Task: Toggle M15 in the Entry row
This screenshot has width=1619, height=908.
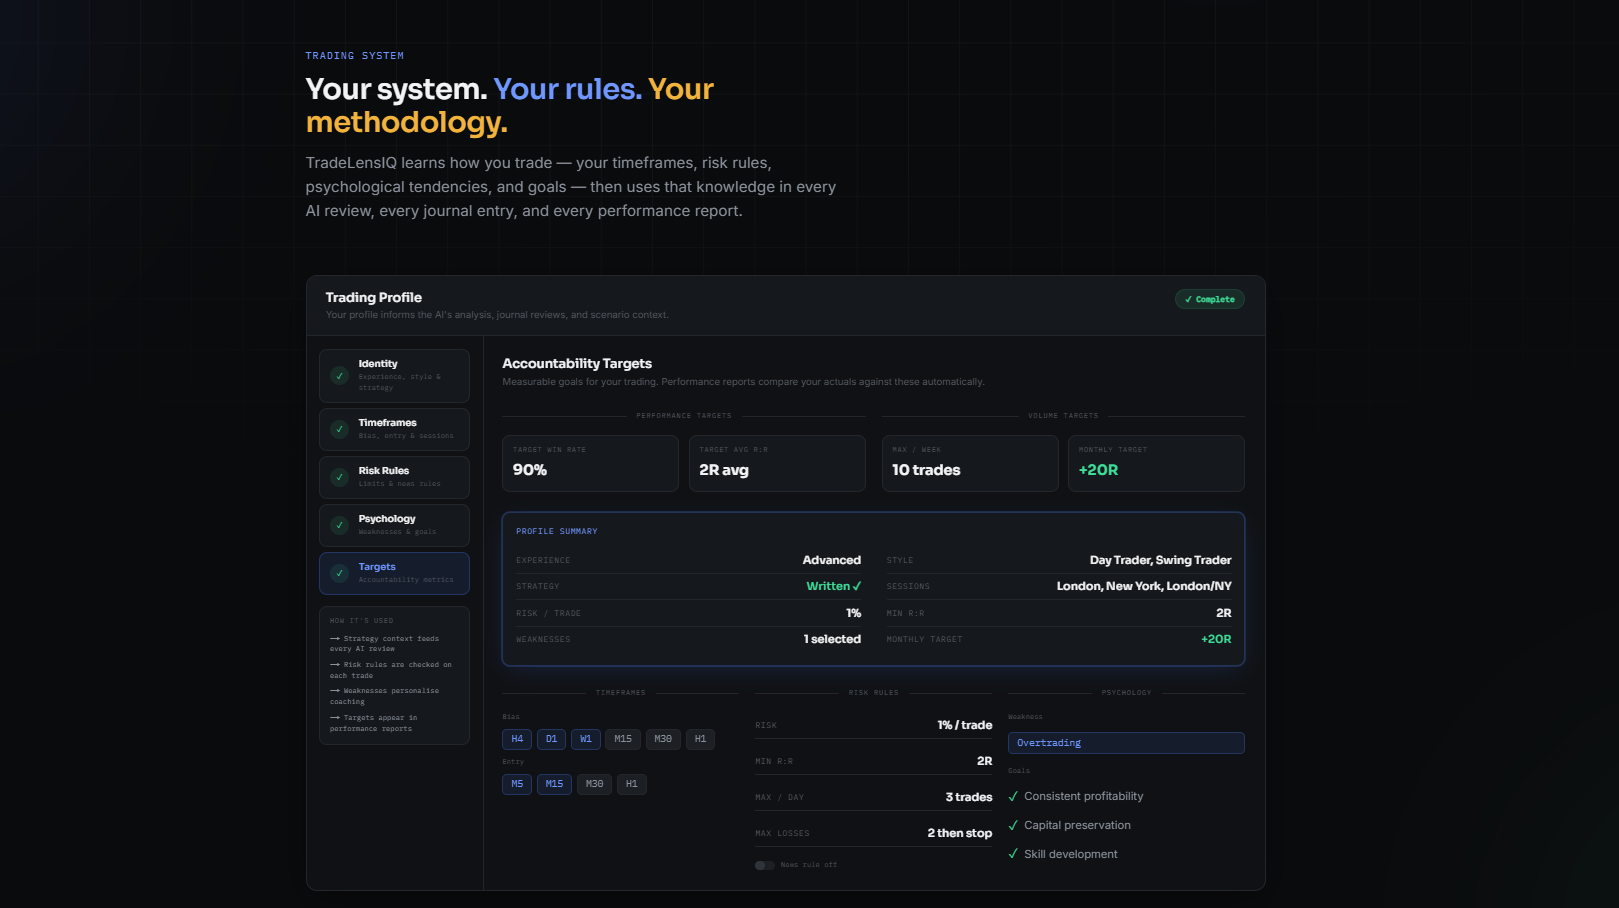Action: tap(554, 784)
